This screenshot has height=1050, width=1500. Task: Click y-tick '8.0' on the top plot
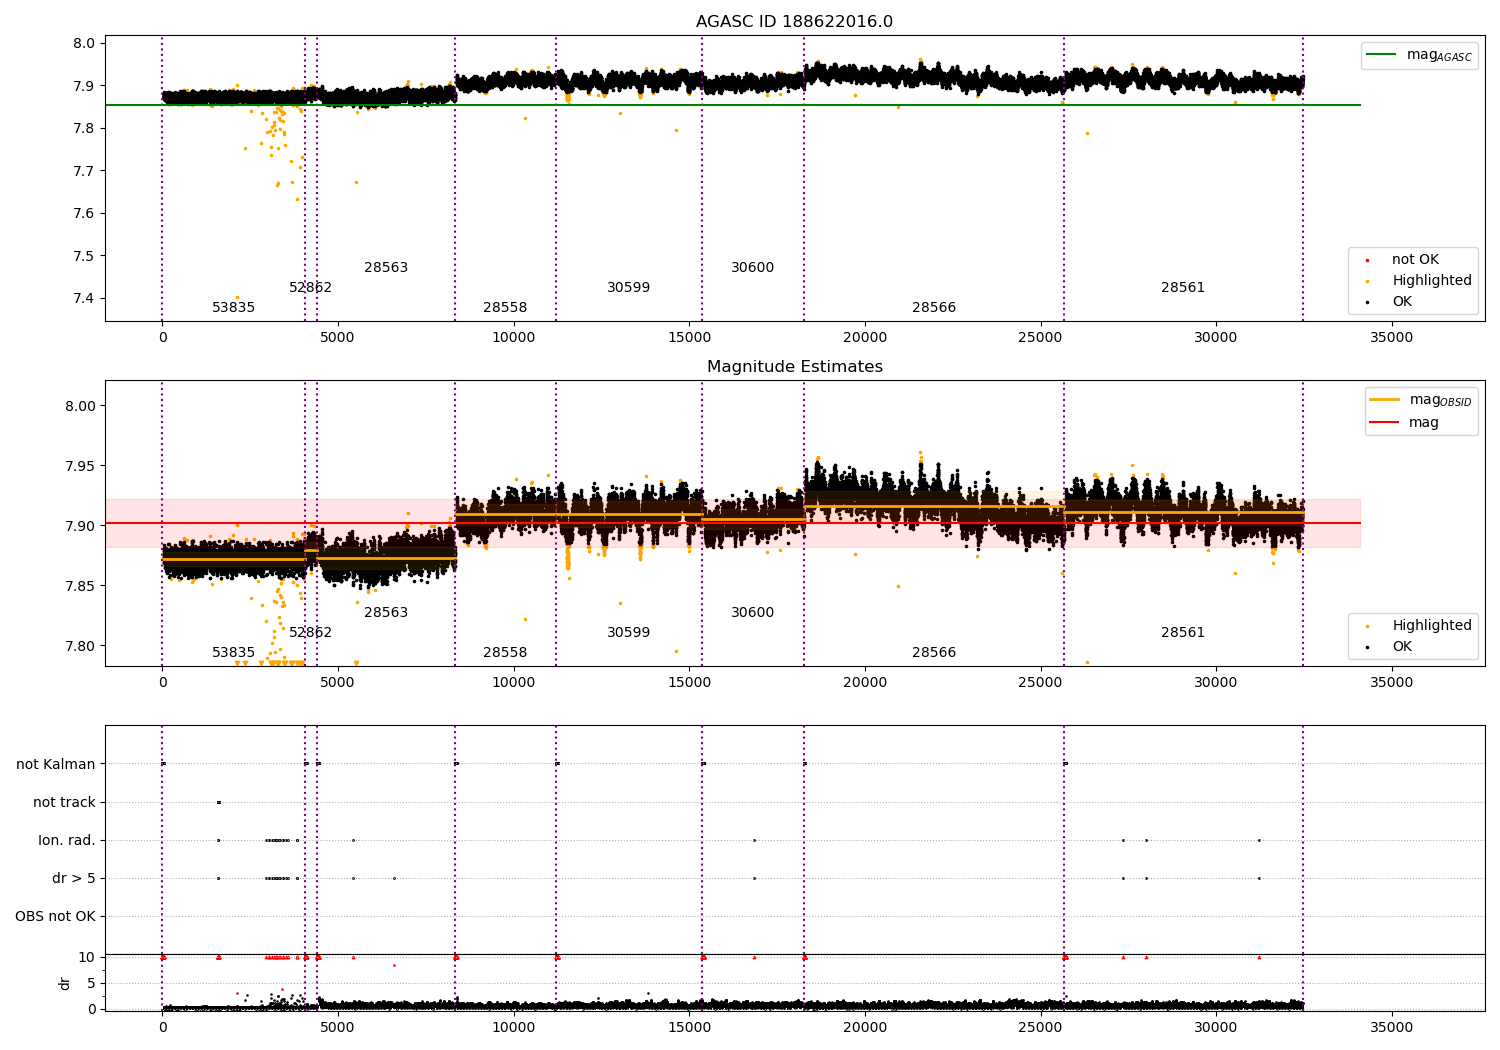[x=84, y=44]
